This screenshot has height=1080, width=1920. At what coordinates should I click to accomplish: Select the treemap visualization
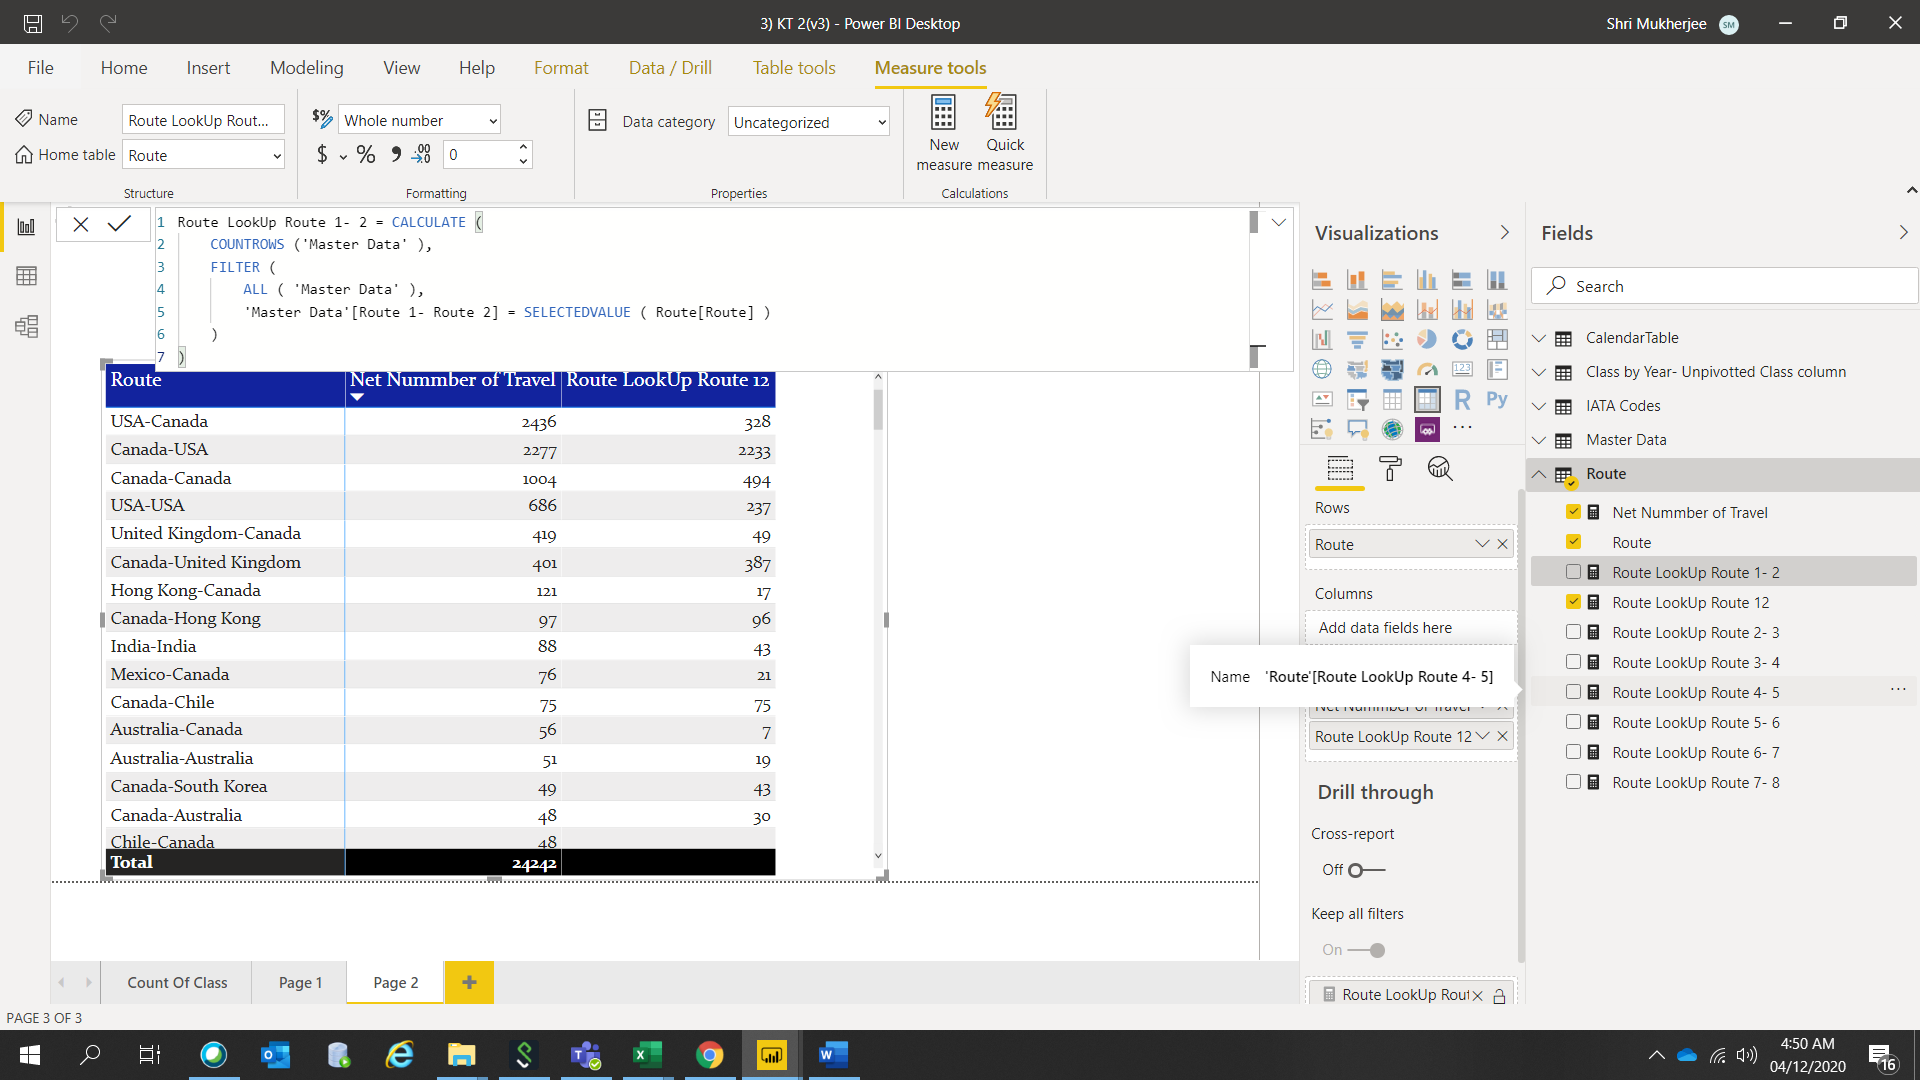(1497, 340)
